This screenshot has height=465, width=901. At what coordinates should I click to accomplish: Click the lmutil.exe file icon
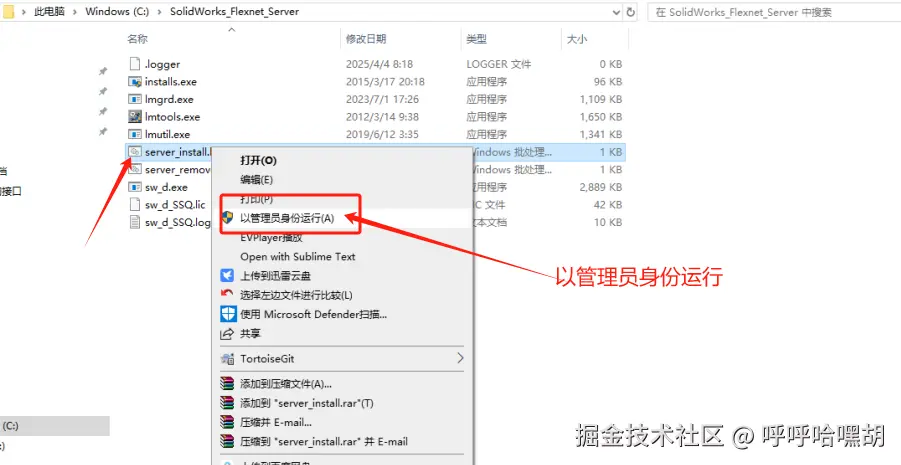tap(134, 134)
